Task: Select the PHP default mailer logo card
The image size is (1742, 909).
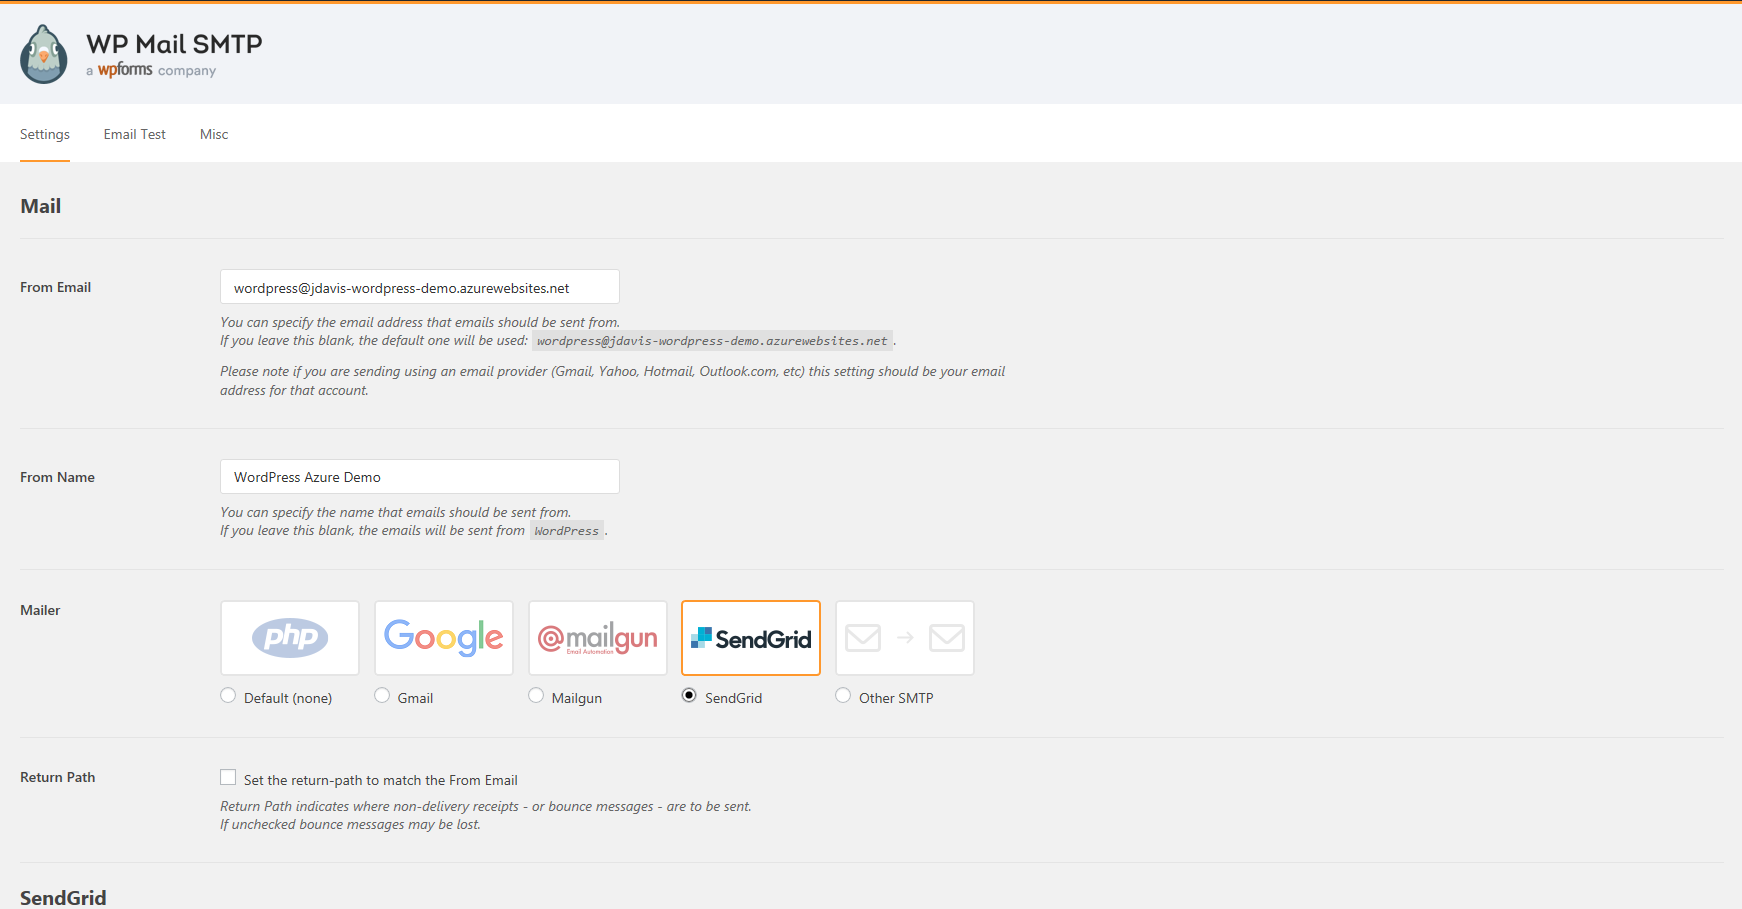Action: tap(290, 638)
